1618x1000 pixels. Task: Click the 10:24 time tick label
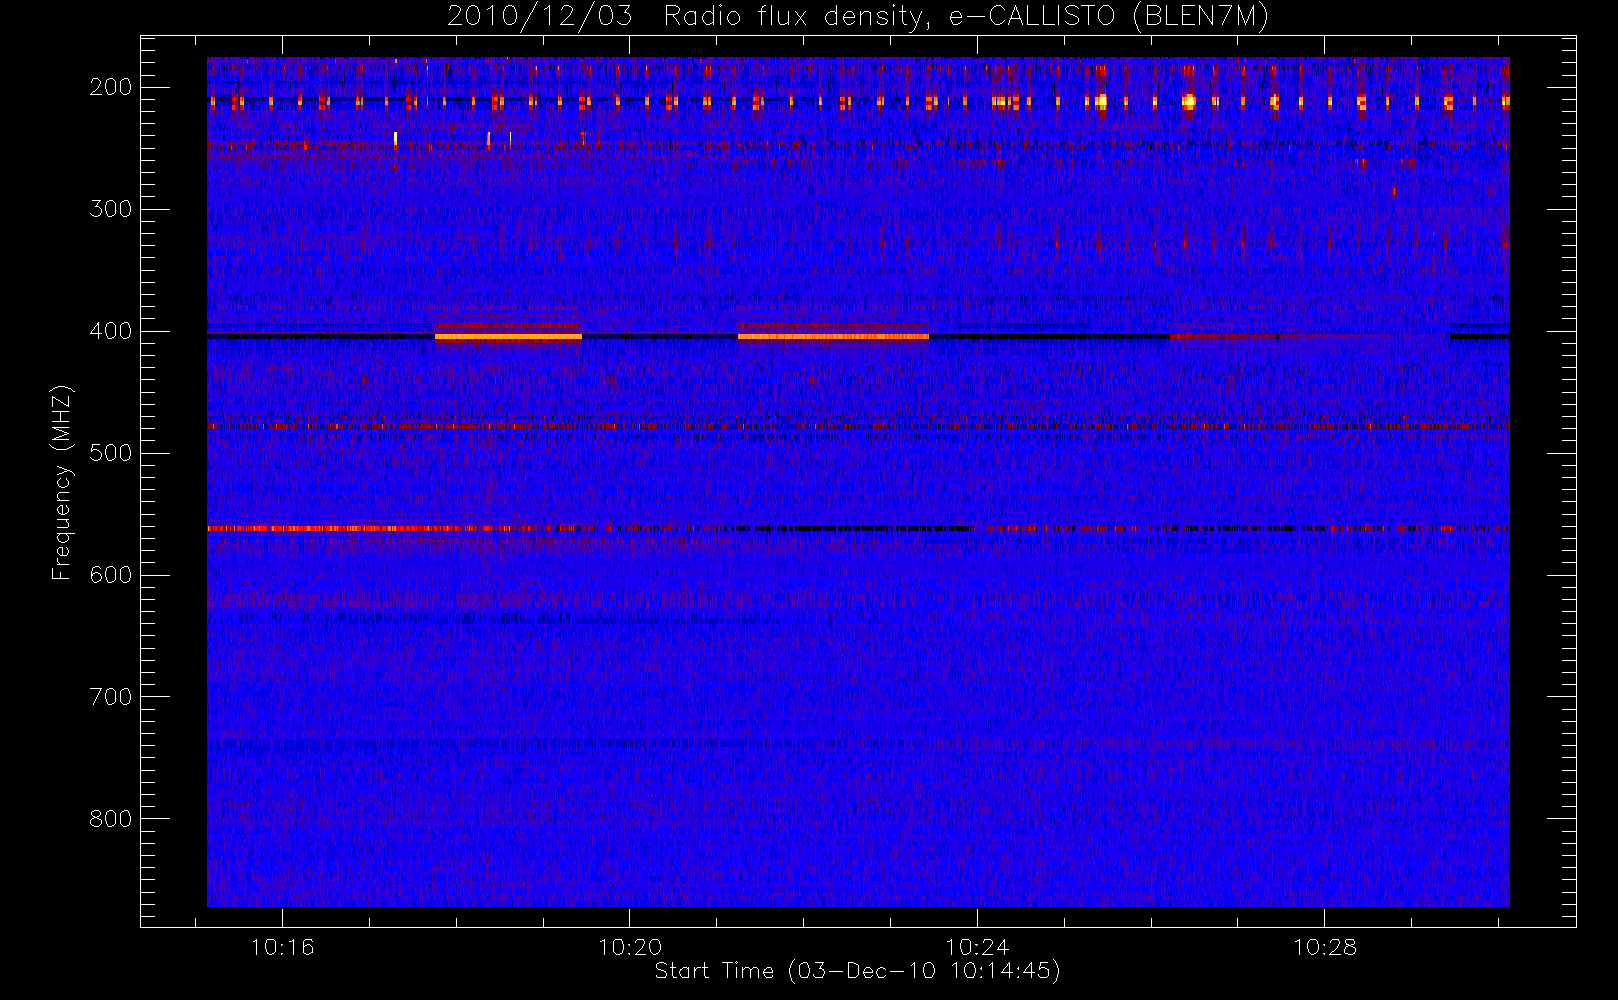[x=977, y=947]
